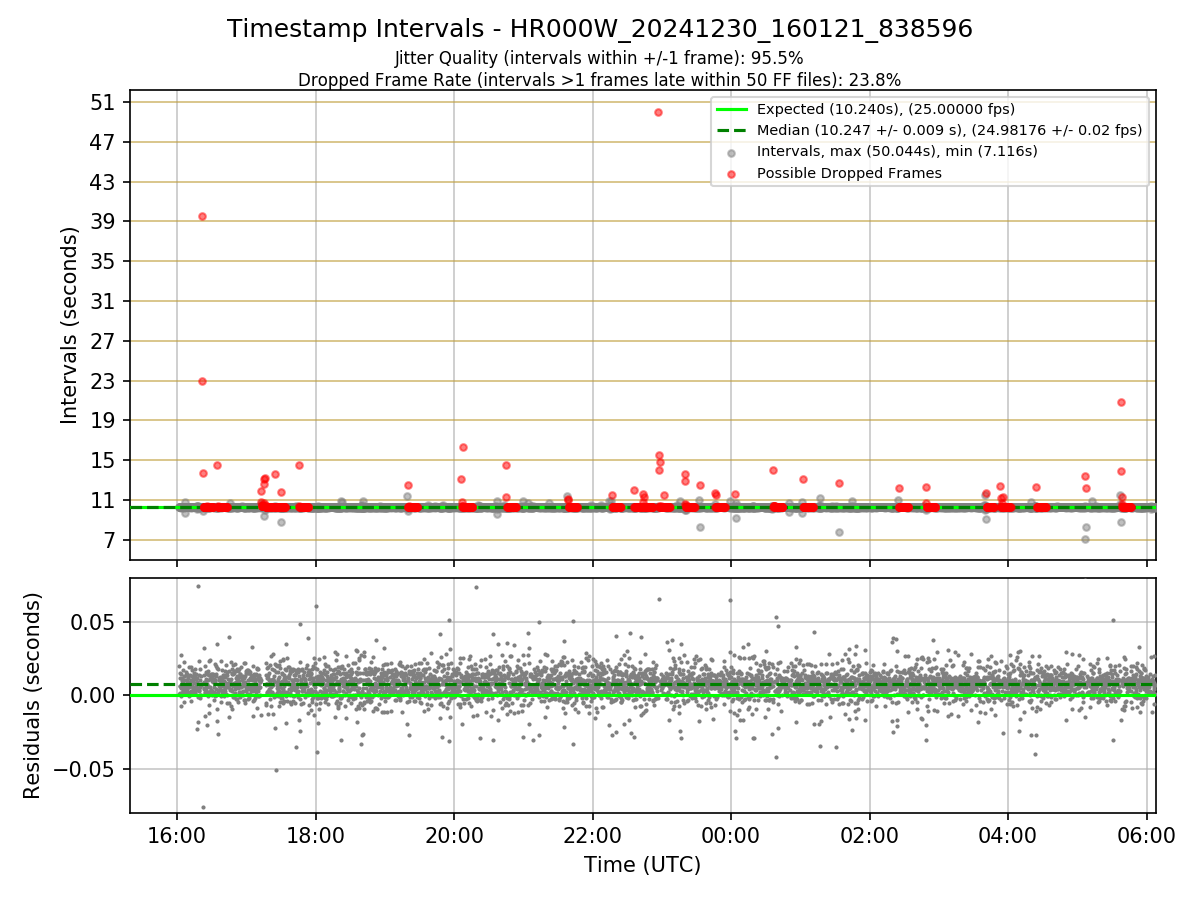Click x-axis tick label '22:00'
The width and height of the screenshot is (1200, 900).
click(592, 836)
